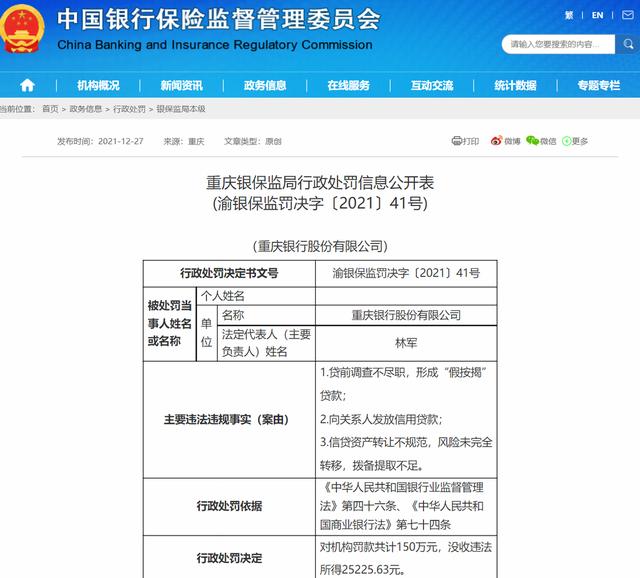
Task: Open the 统计数据 menu
Action: tap(515, 85)
